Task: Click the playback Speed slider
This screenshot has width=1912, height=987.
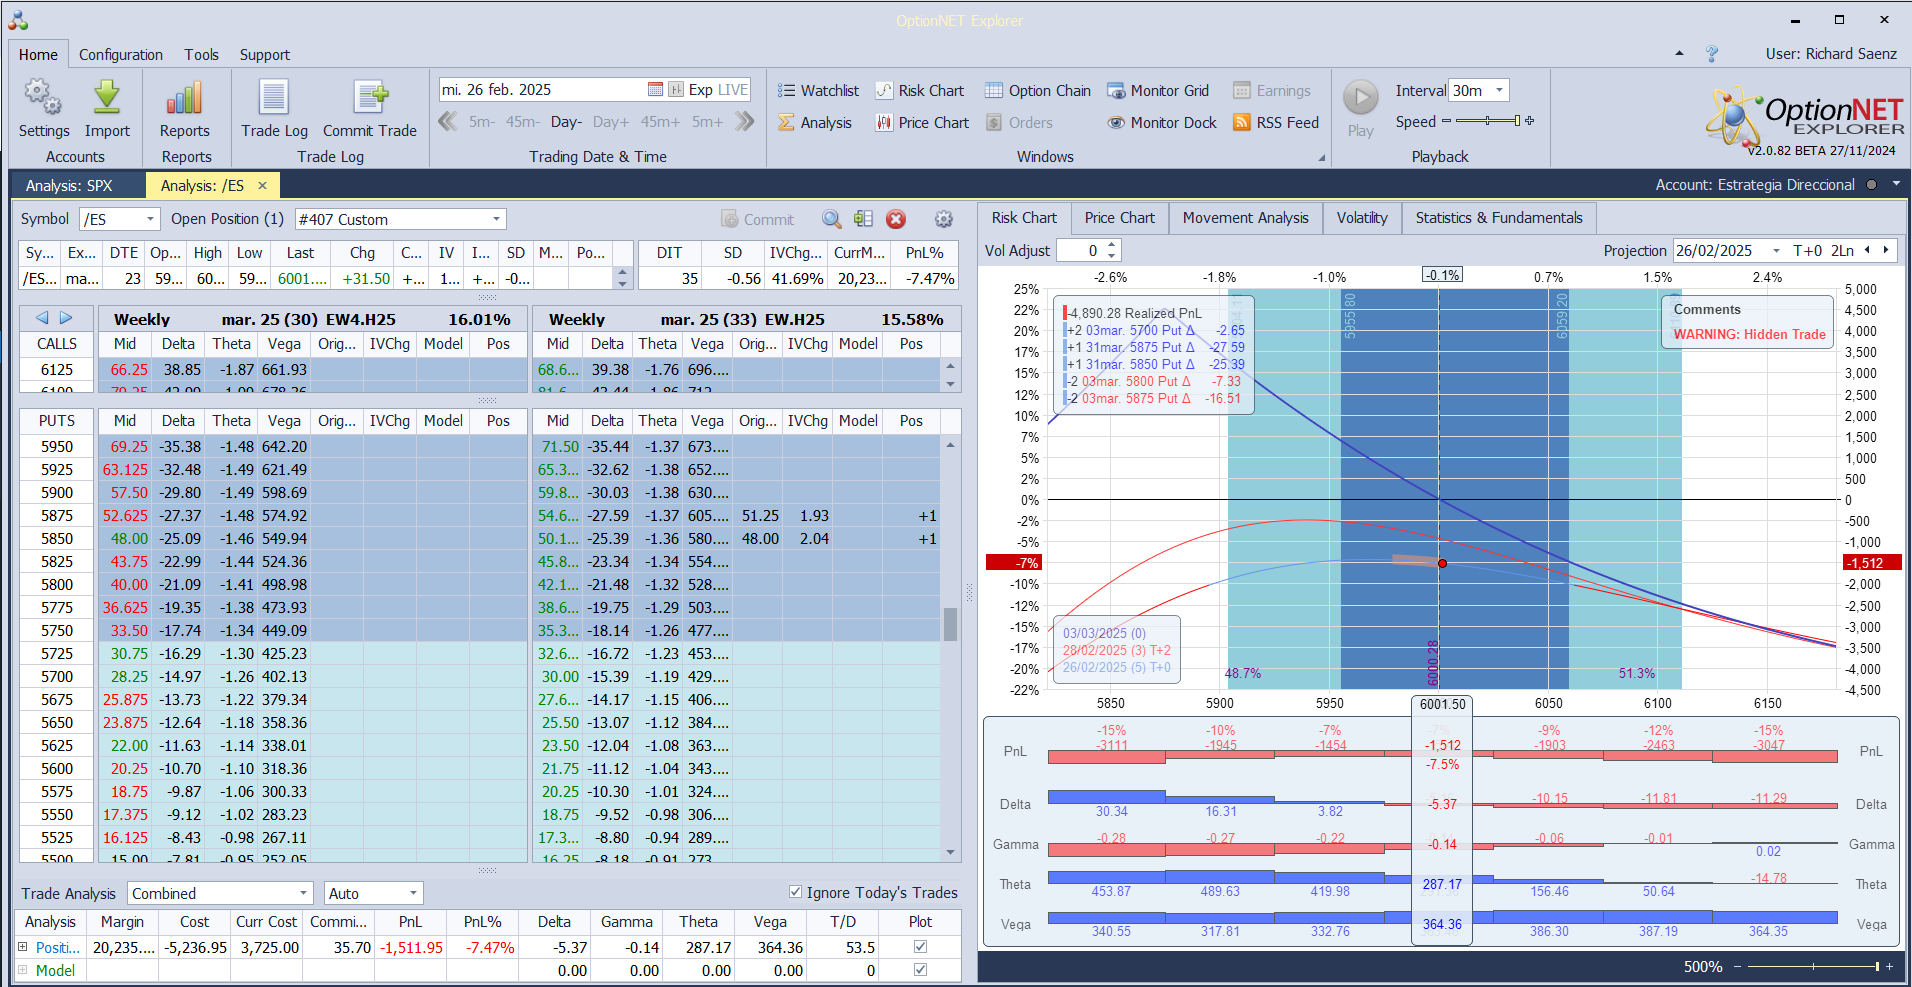Action: (x=1488, y=121)
